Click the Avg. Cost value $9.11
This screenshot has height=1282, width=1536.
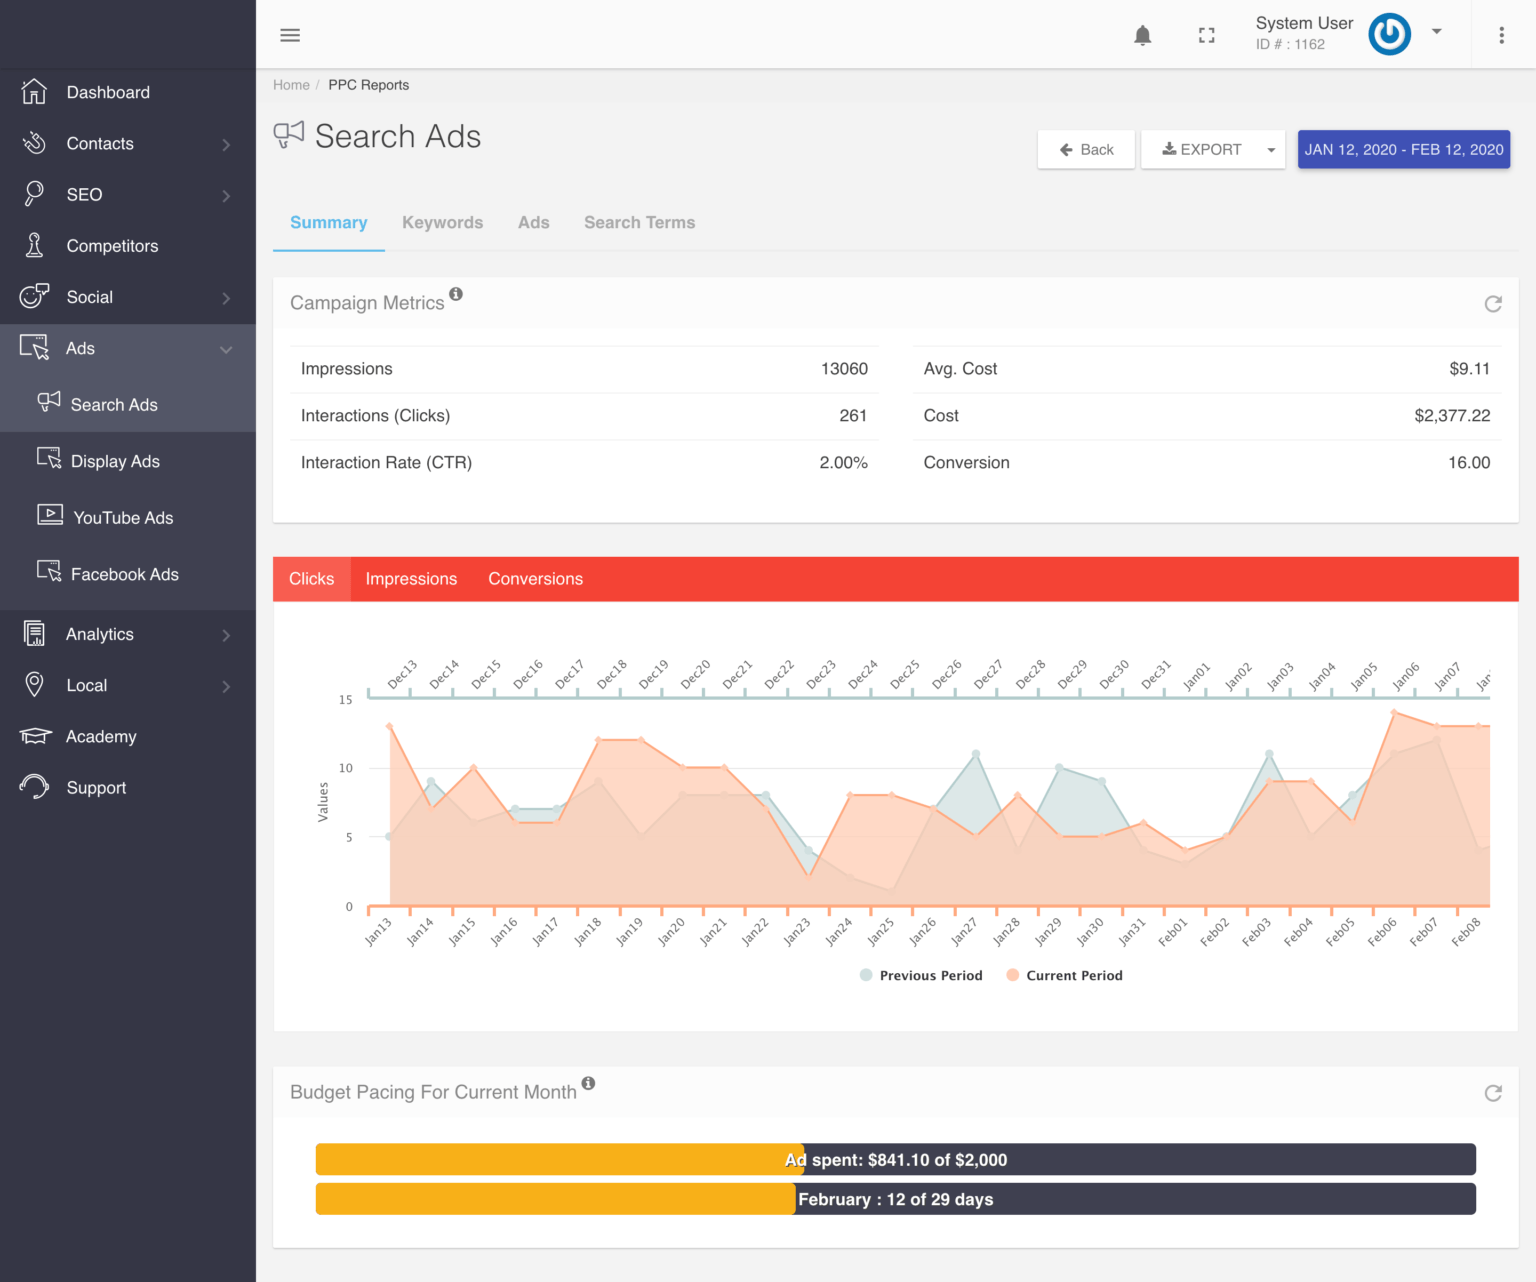tap(1469, 368)
